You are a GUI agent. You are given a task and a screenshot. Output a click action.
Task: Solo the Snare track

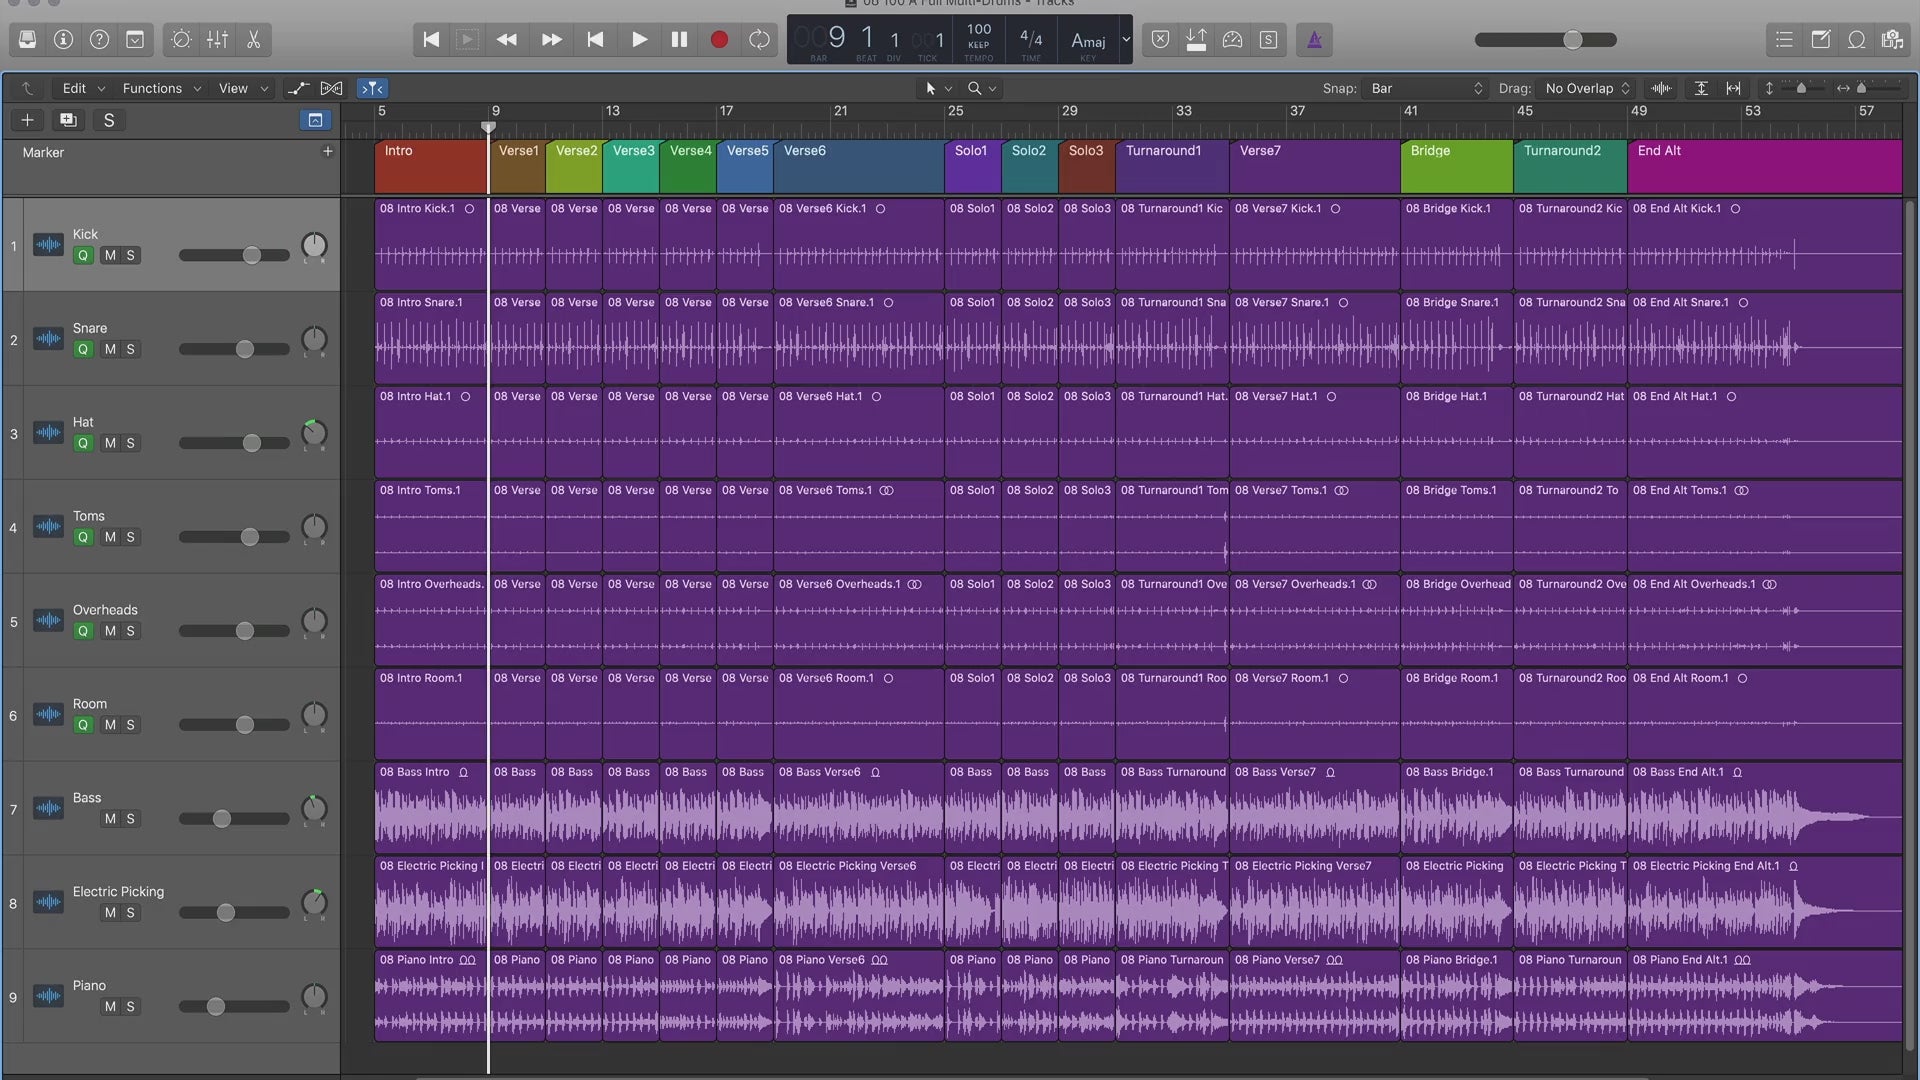pos(130,349)
